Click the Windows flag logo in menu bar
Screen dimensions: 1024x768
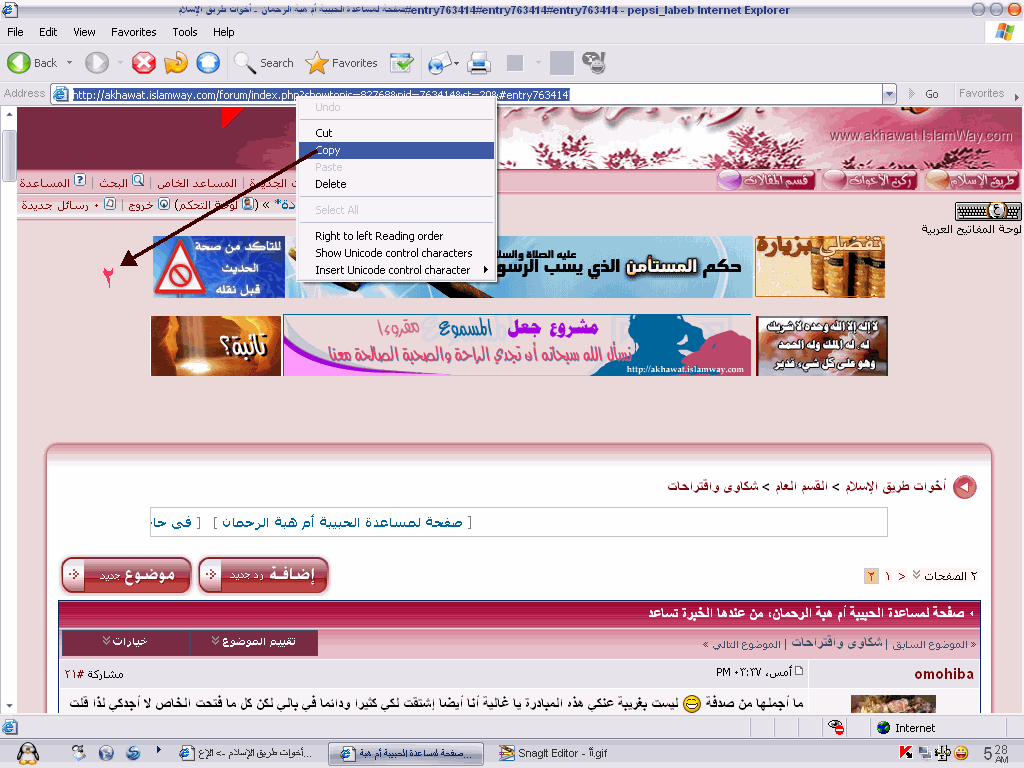pyautogui.click(x=1005, y=31)
